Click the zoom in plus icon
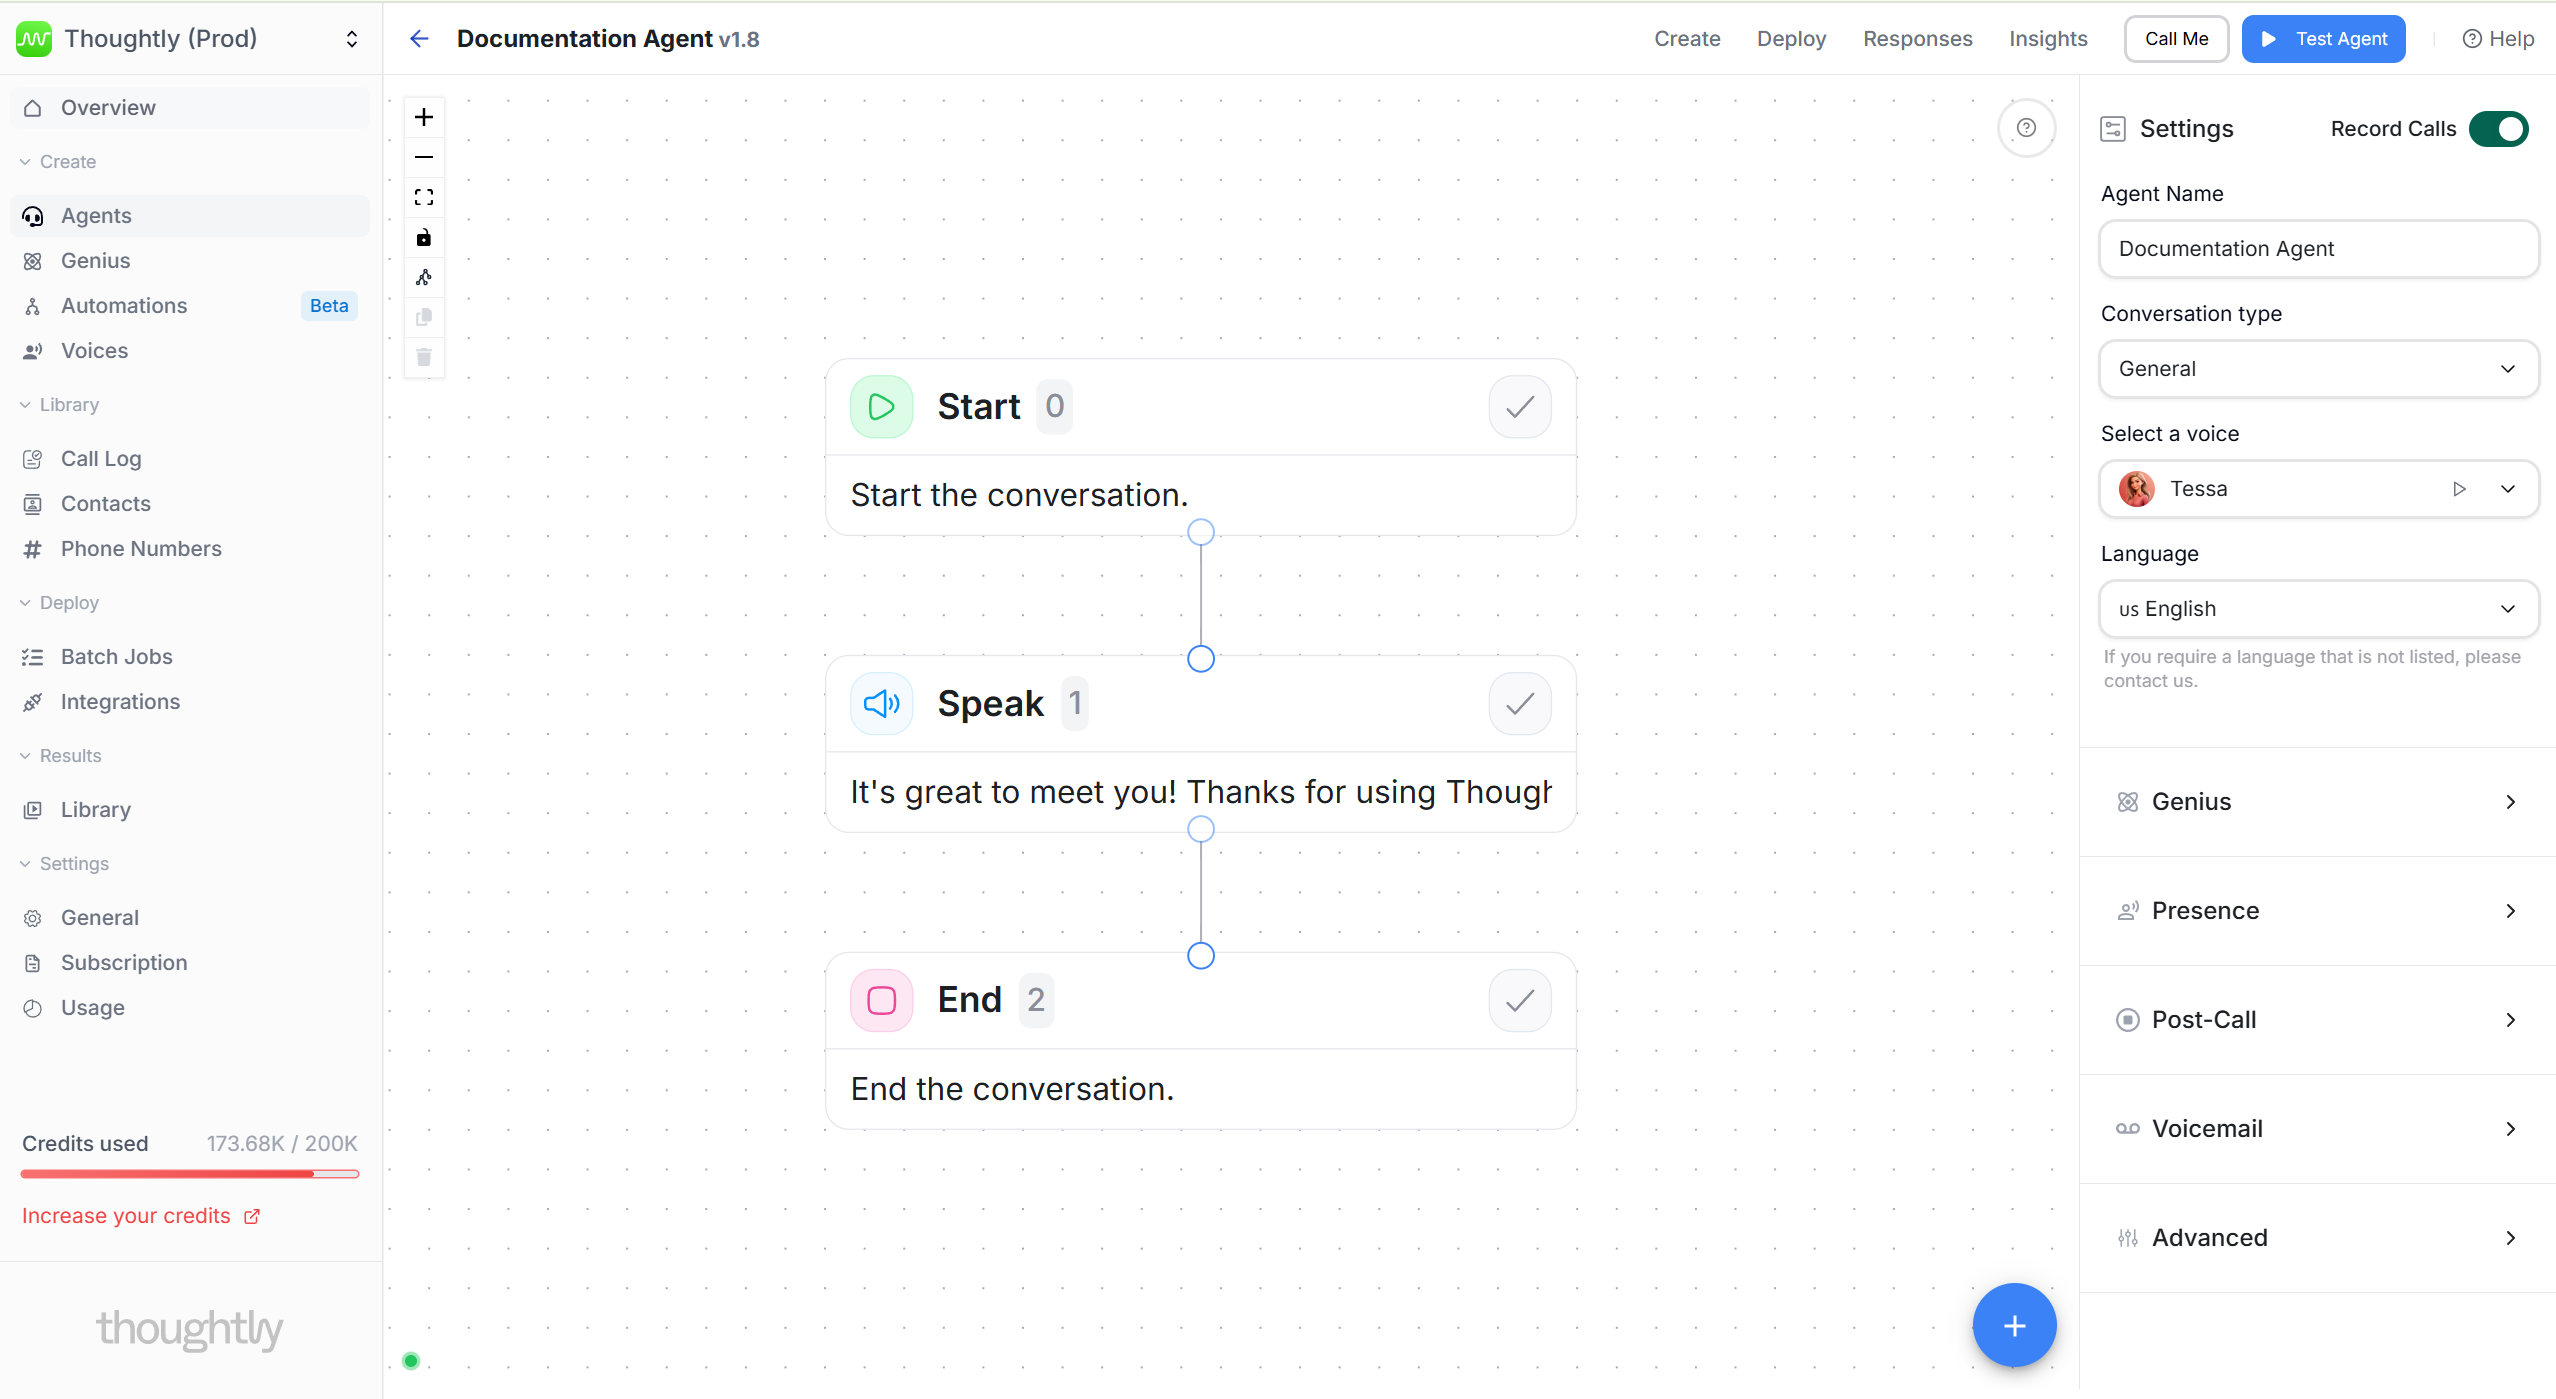 coord(424,117)
